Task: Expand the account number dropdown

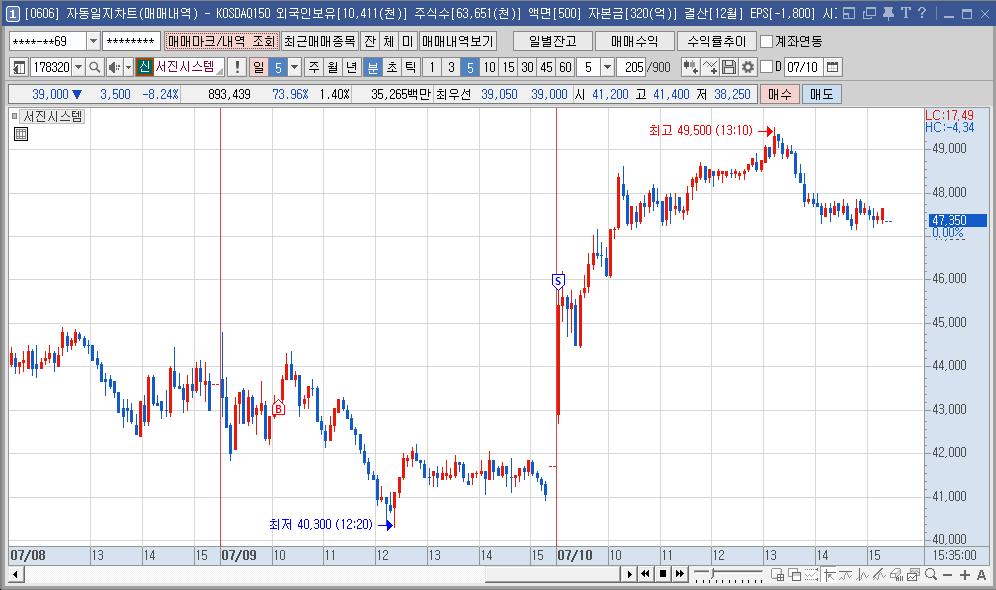Action: 93,41
